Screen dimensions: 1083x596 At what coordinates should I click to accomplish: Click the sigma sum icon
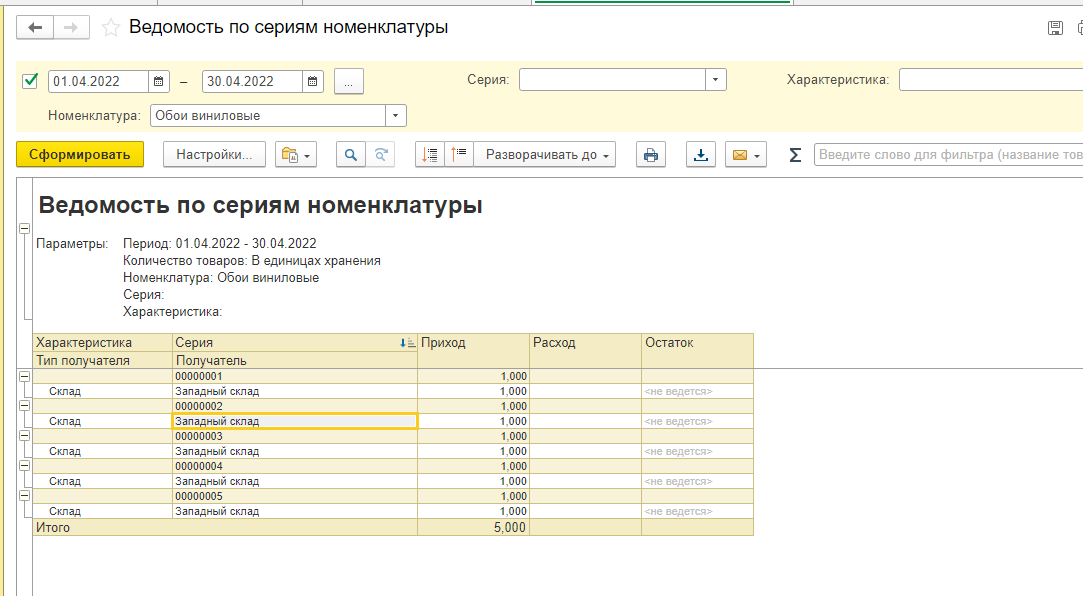click(x=795, y=154)
